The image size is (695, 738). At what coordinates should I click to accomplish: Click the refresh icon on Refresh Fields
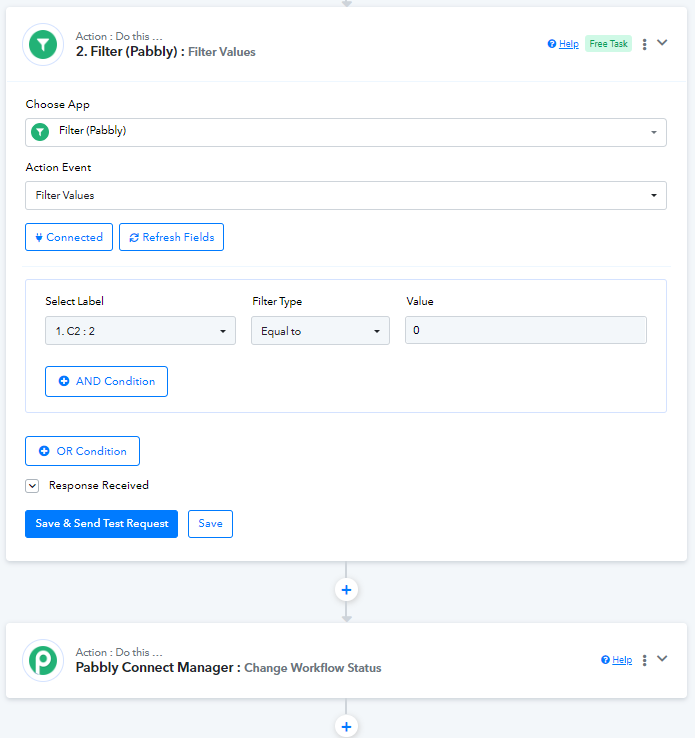(x=134, y=238)
